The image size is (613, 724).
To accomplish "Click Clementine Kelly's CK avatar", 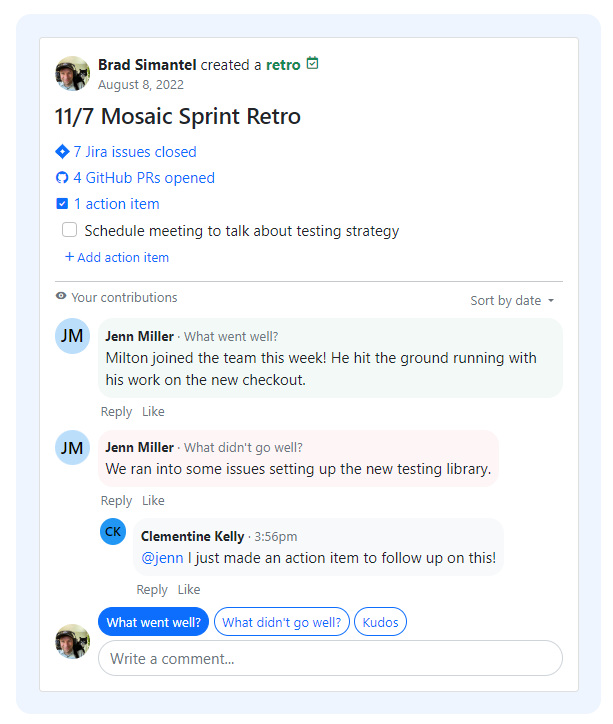I will [x=113, y=531].
